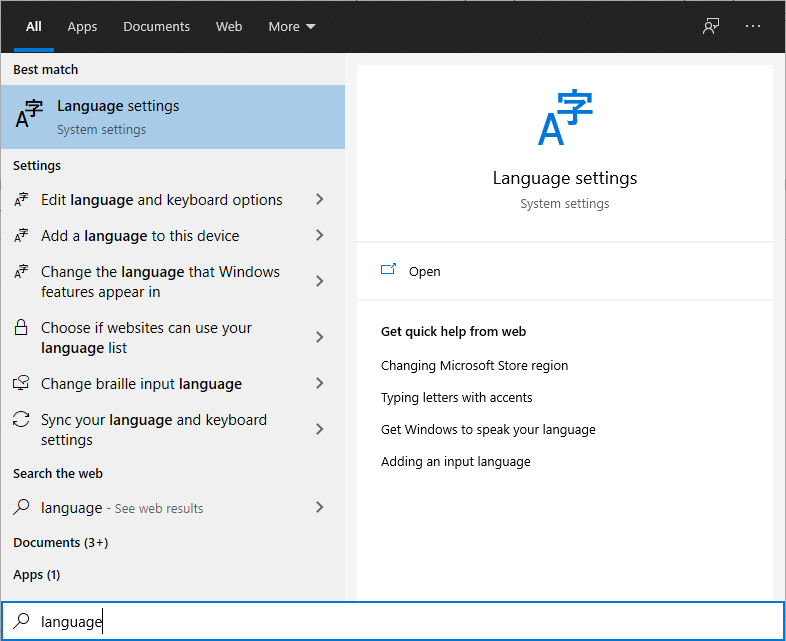The width and height of the screenshot is (786, 641).
Task: Switch to the Apps tab
Action: (x=82, y=27)
